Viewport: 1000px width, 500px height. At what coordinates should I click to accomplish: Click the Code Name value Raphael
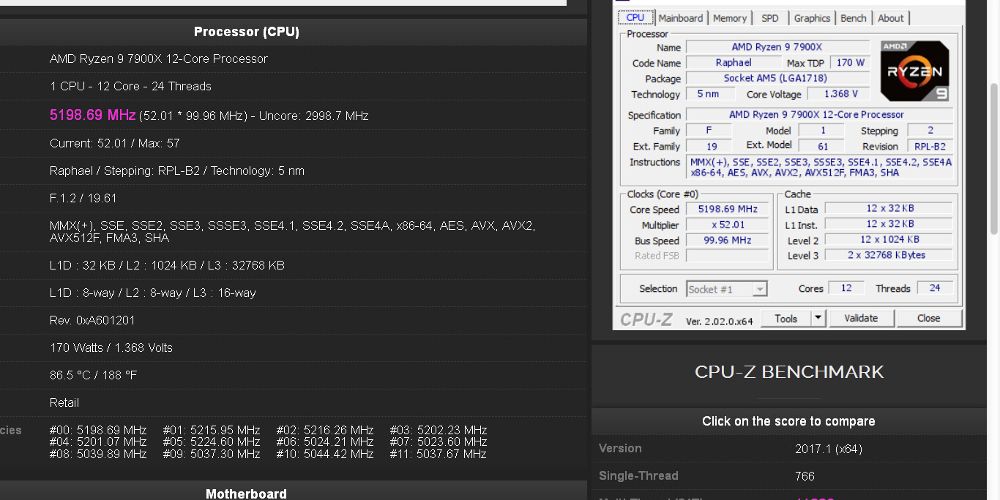tap(733, 62)
